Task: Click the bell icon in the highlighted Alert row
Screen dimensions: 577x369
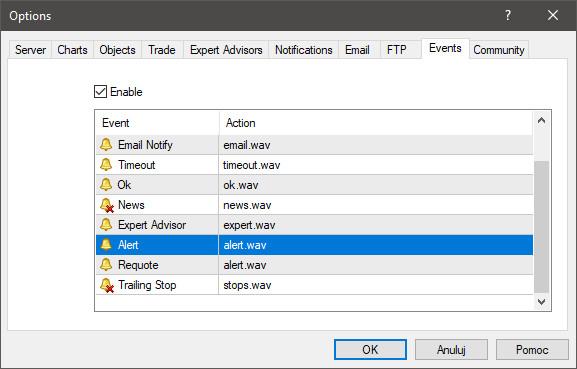Action: [106, 244]
